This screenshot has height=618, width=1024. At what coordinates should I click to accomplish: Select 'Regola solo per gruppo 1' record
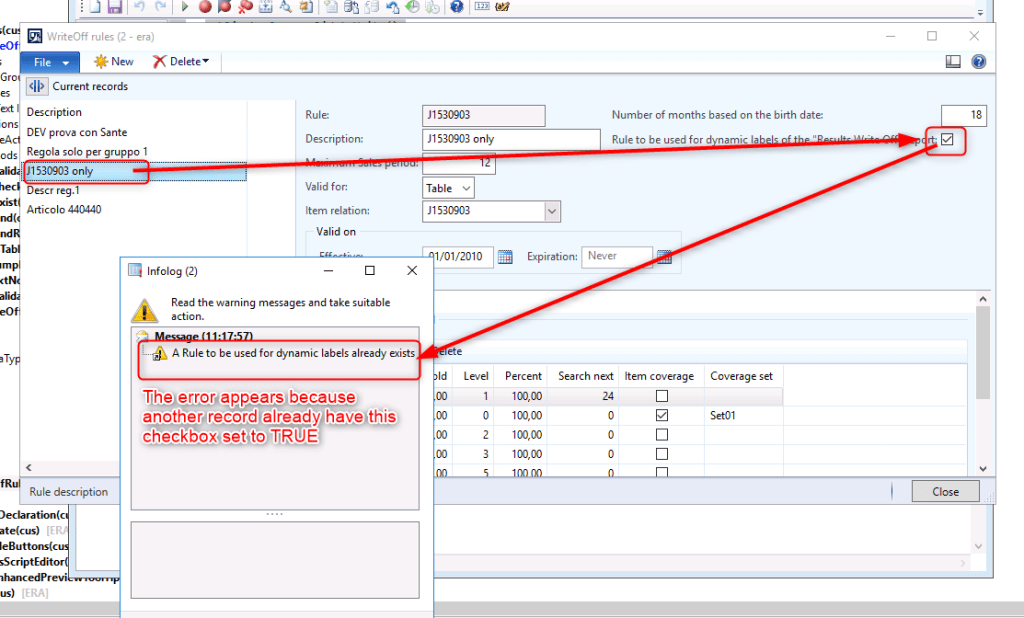[88, 151]
